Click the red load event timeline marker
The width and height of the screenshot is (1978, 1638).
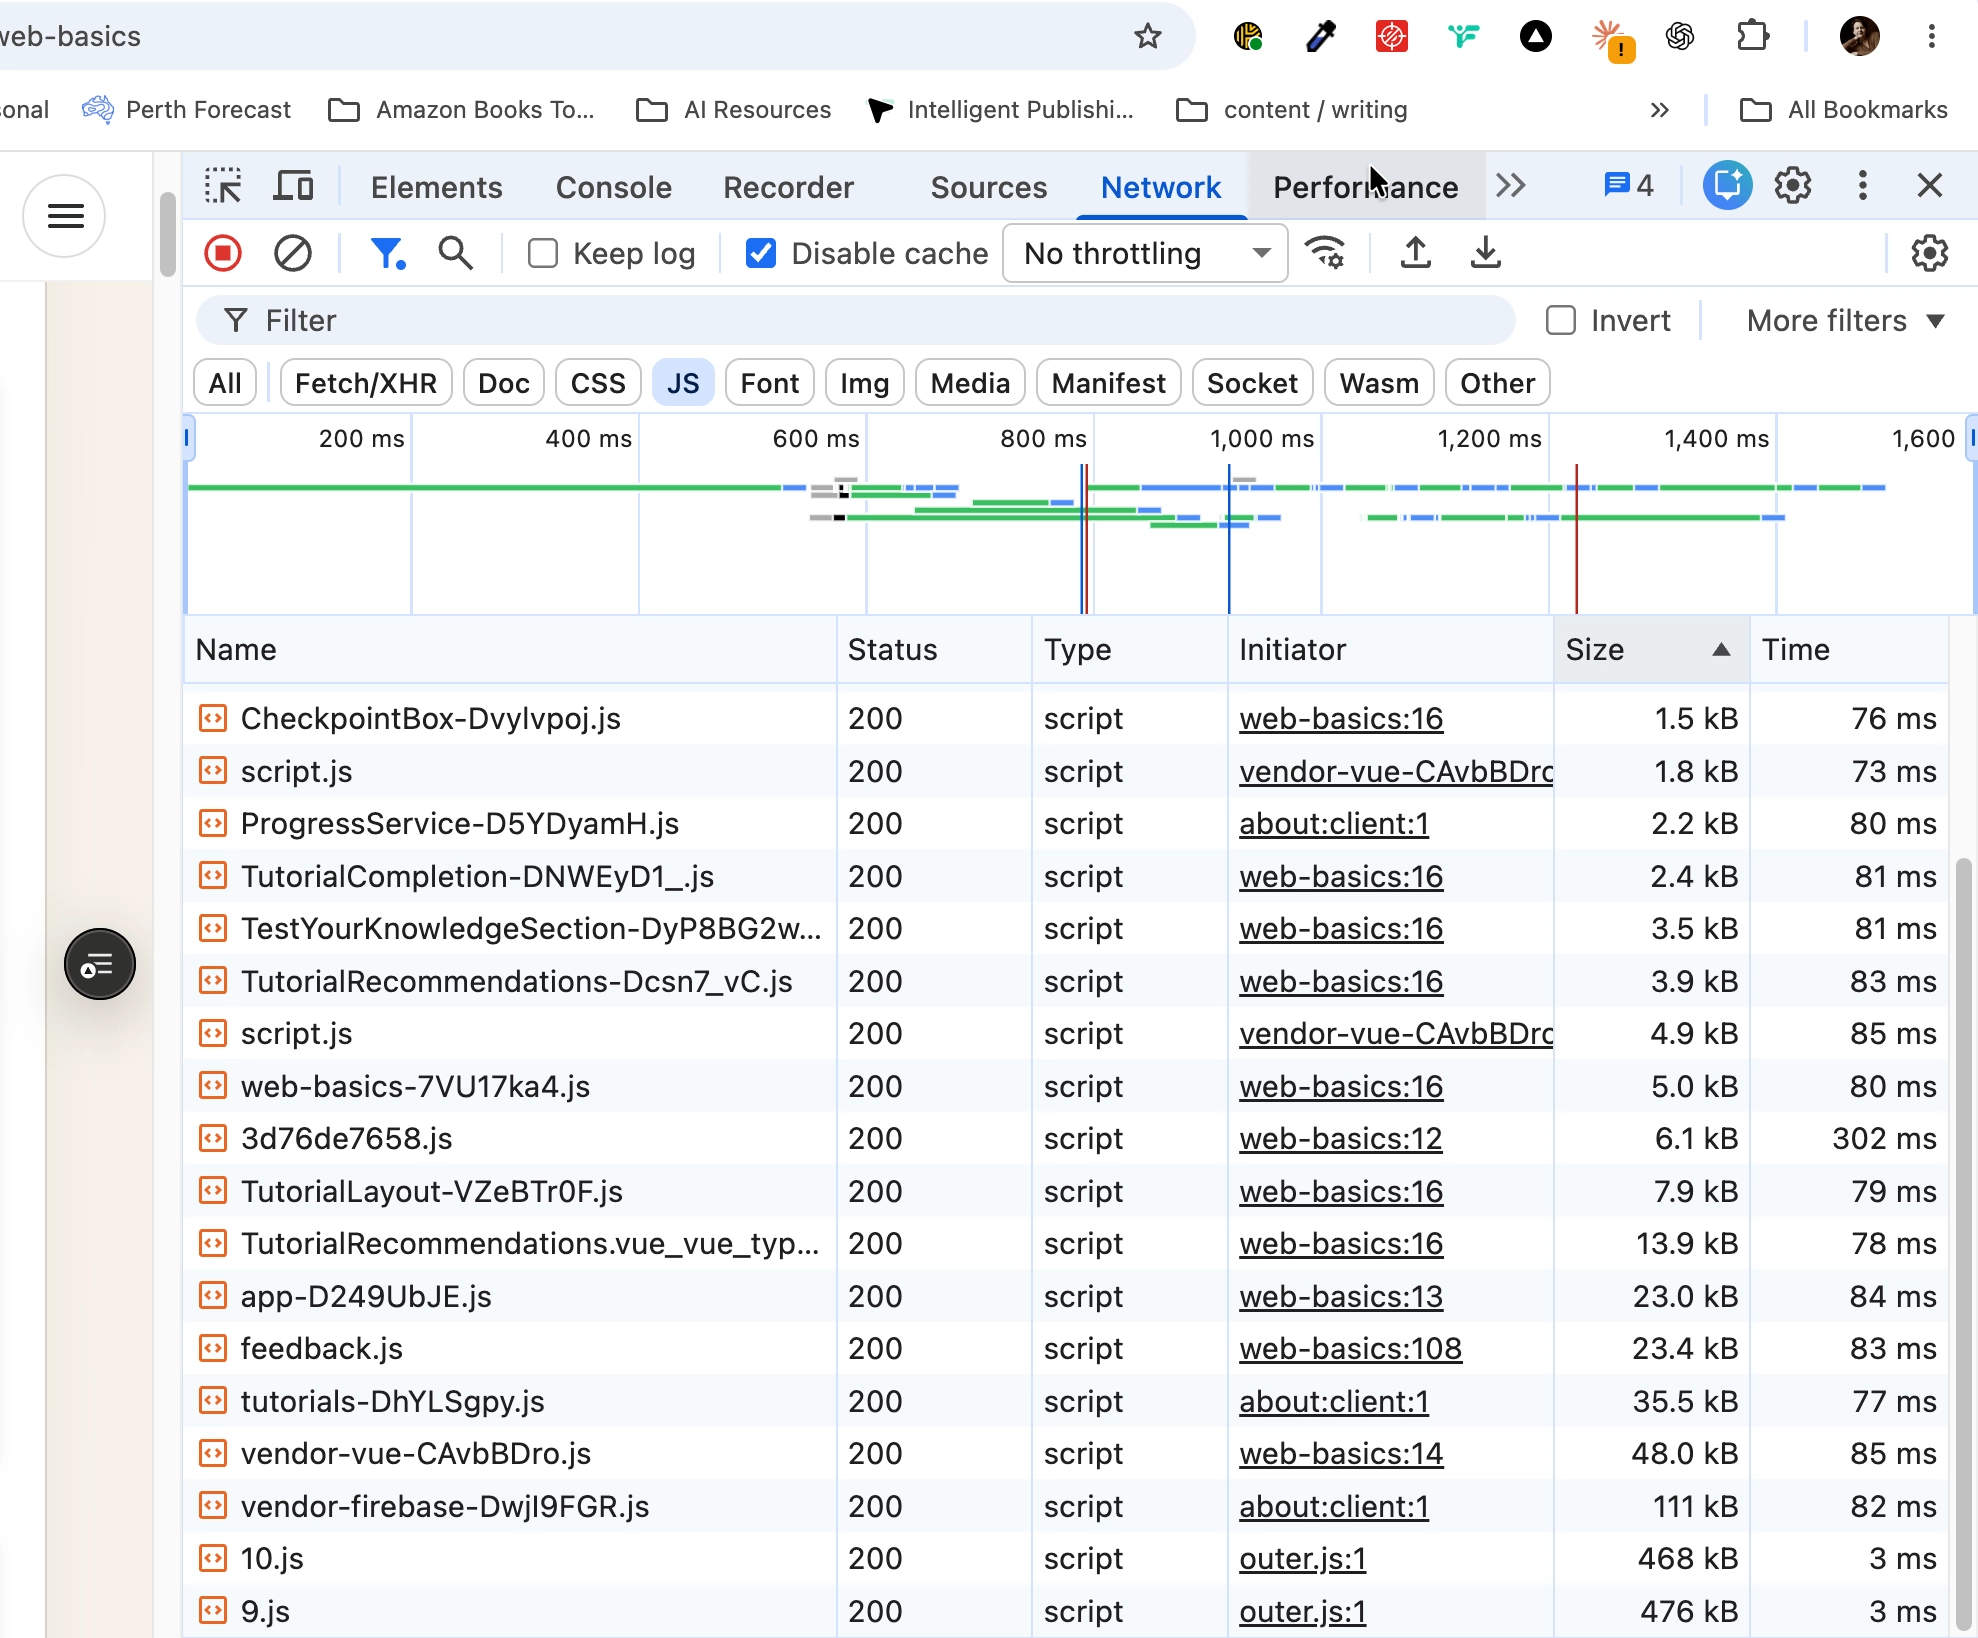[x=1577, y=540]
